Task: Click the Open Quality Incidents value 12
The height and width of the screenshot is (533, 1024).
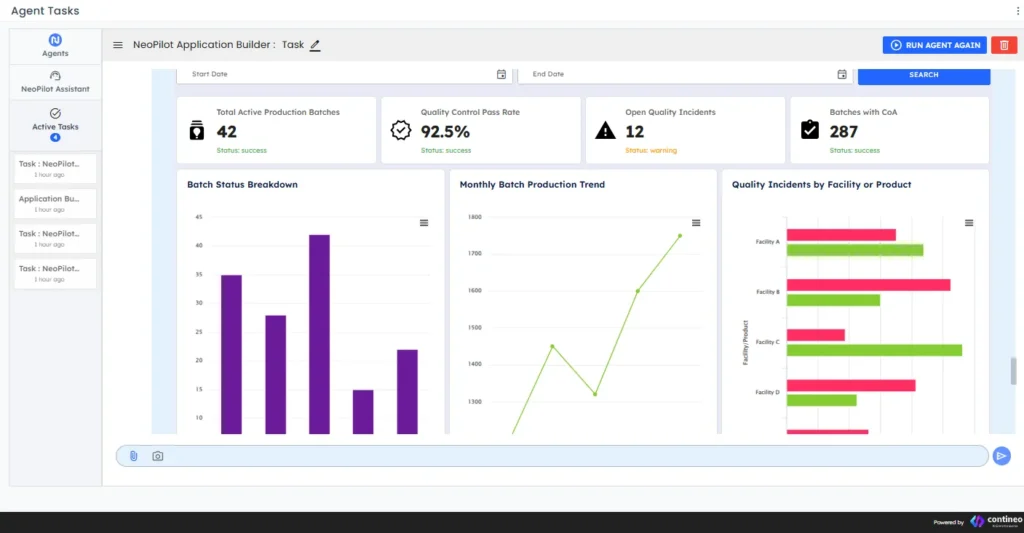Action: [635, 131]
